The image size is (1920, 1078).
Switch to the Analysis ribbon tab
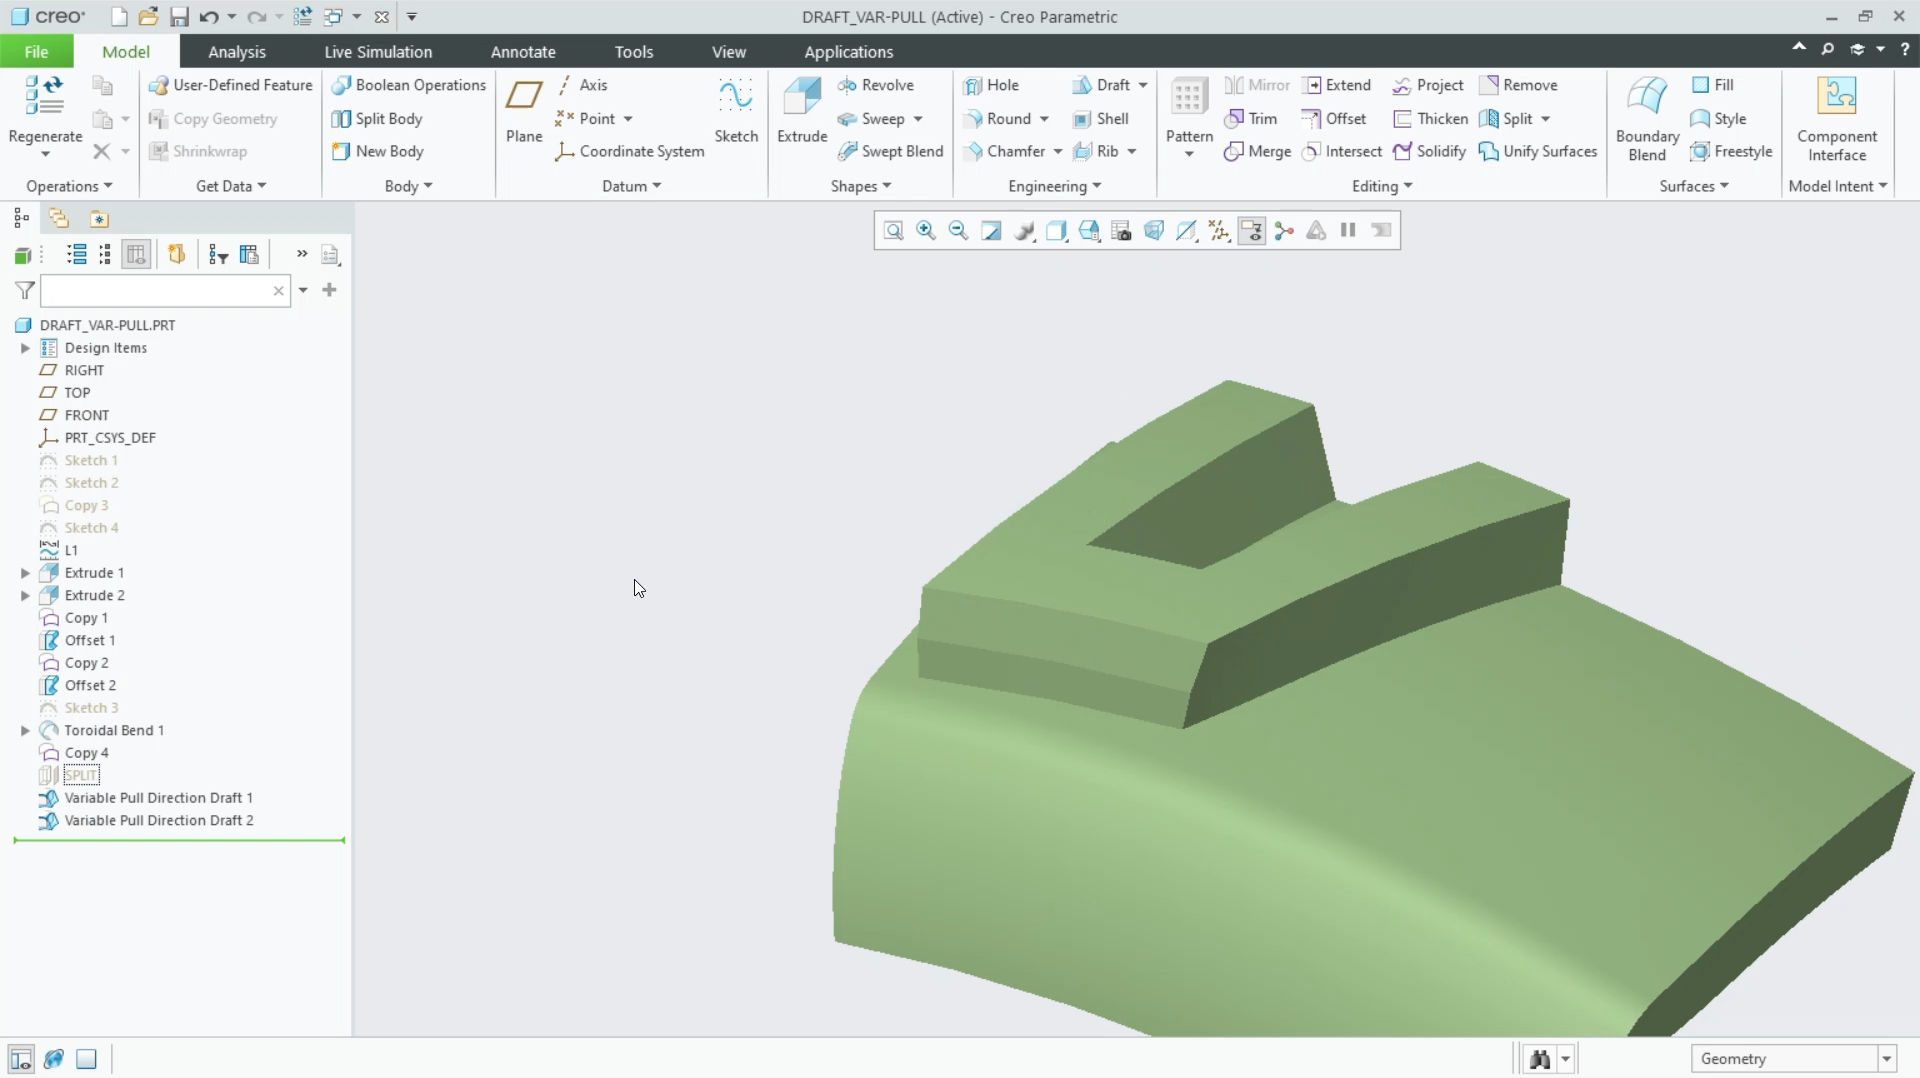(237, 52)
